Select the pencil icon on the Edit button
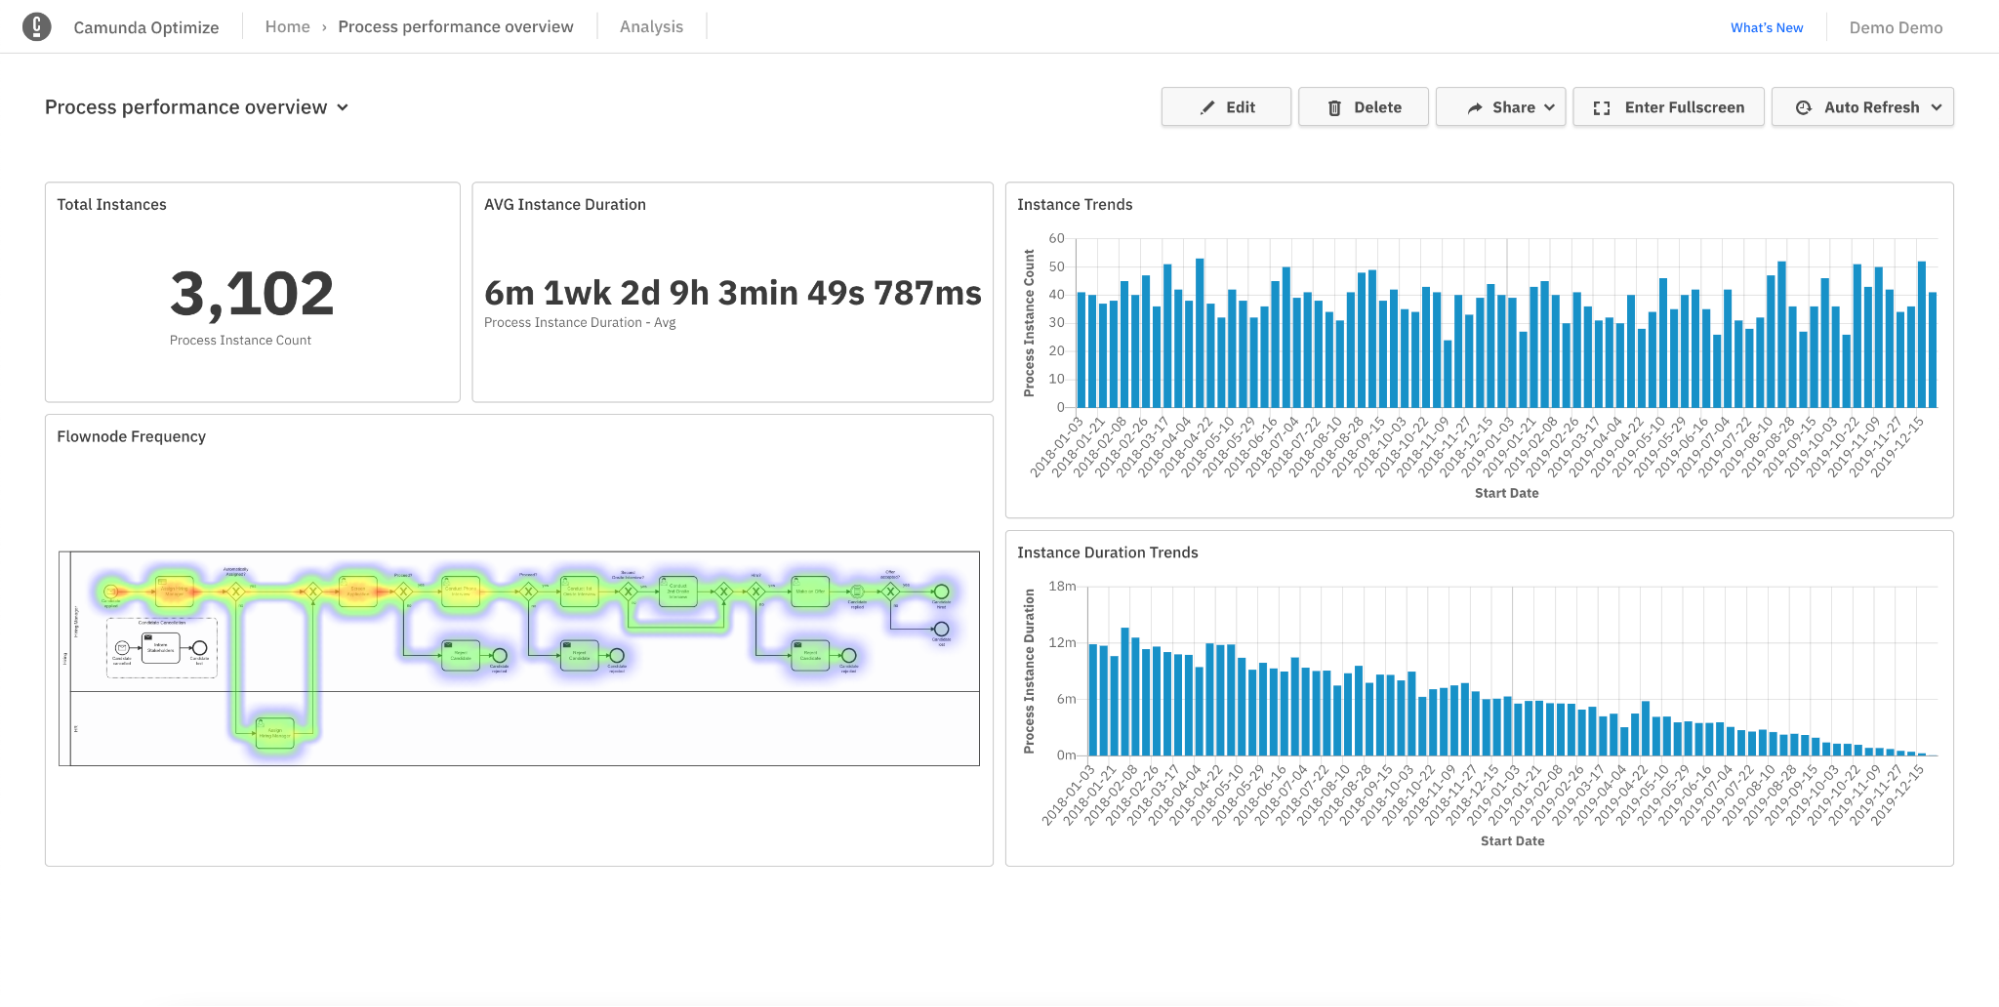 pos(1207,107)
